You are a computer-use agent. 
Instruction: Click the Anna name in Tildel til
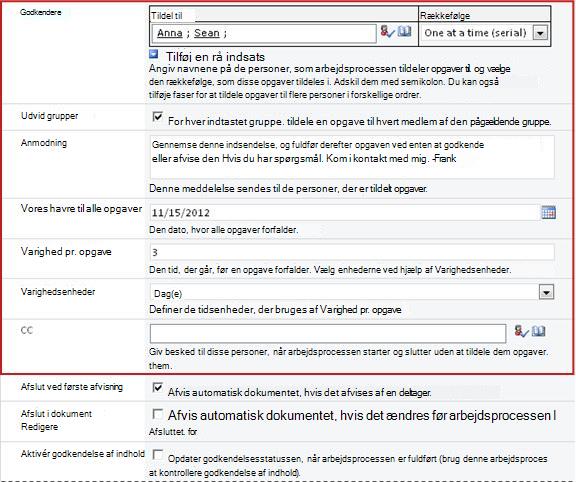(169, 33)
